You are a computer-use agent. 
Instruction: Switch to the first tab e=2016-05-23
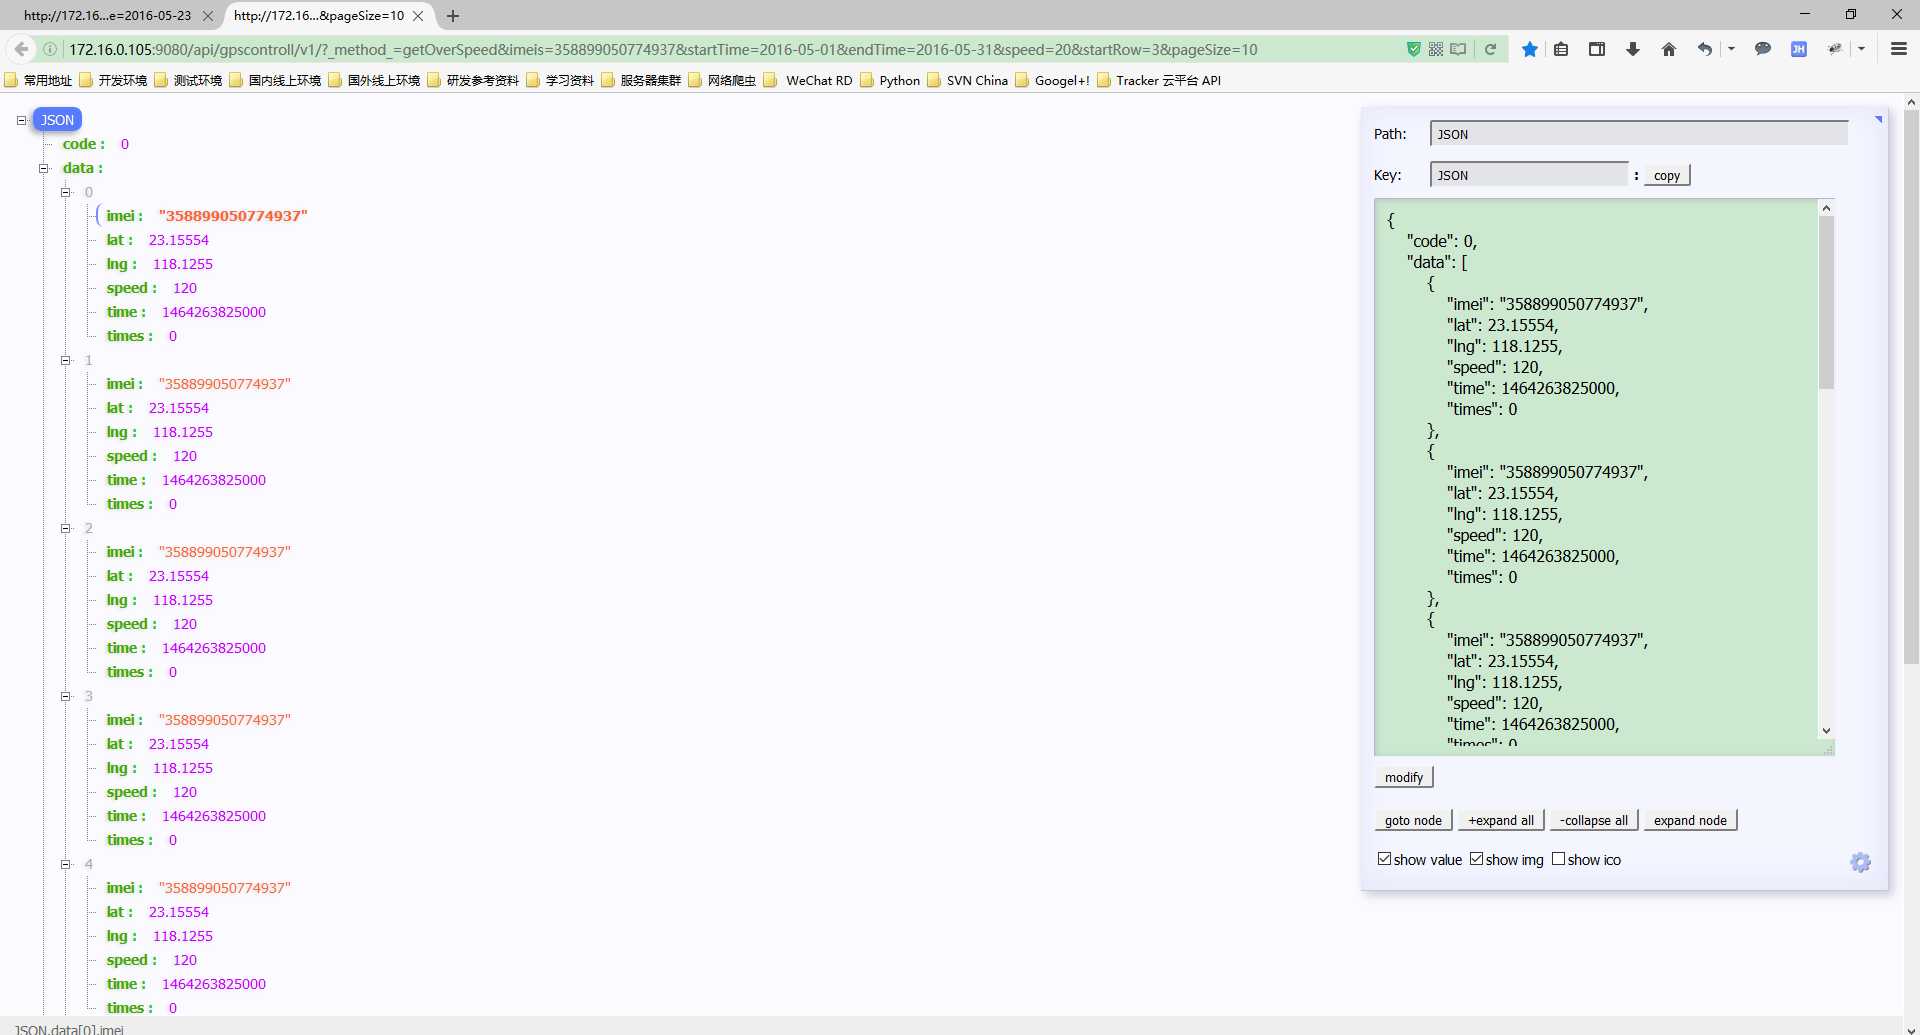point(108,16)
